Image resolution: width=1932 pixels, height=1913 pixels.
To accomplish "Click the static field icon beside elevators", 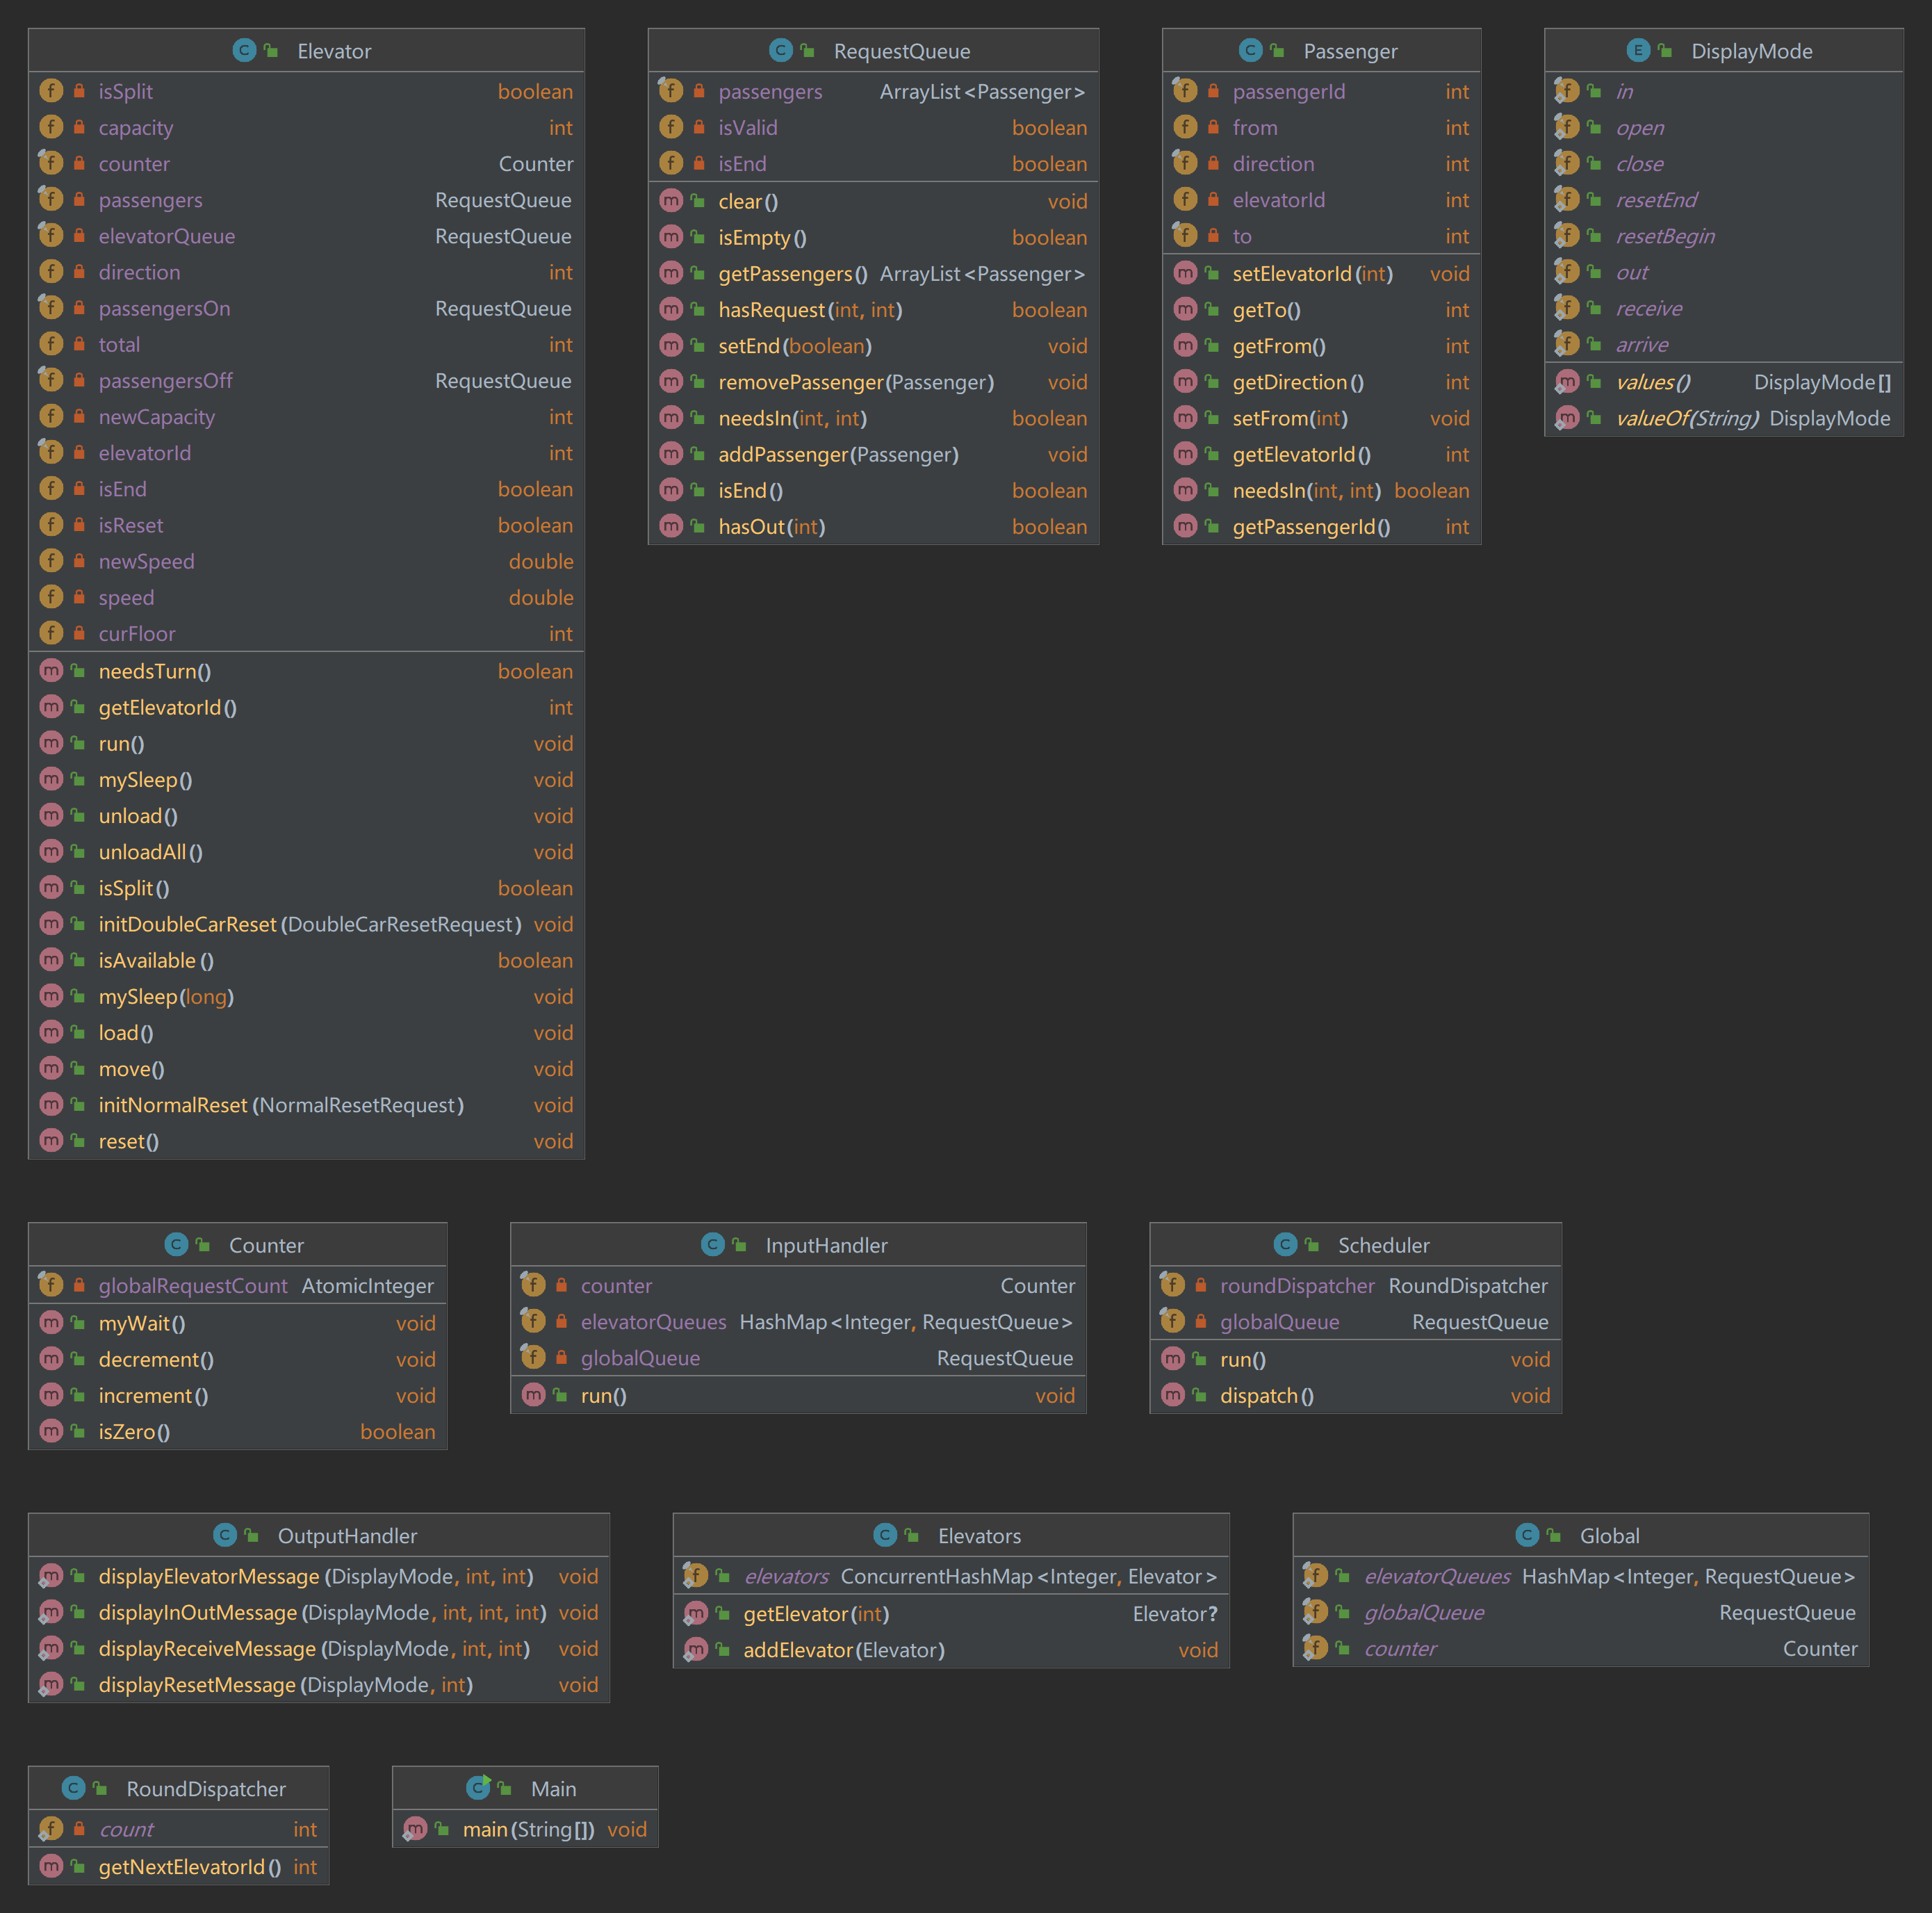I will pos(695,1576).
